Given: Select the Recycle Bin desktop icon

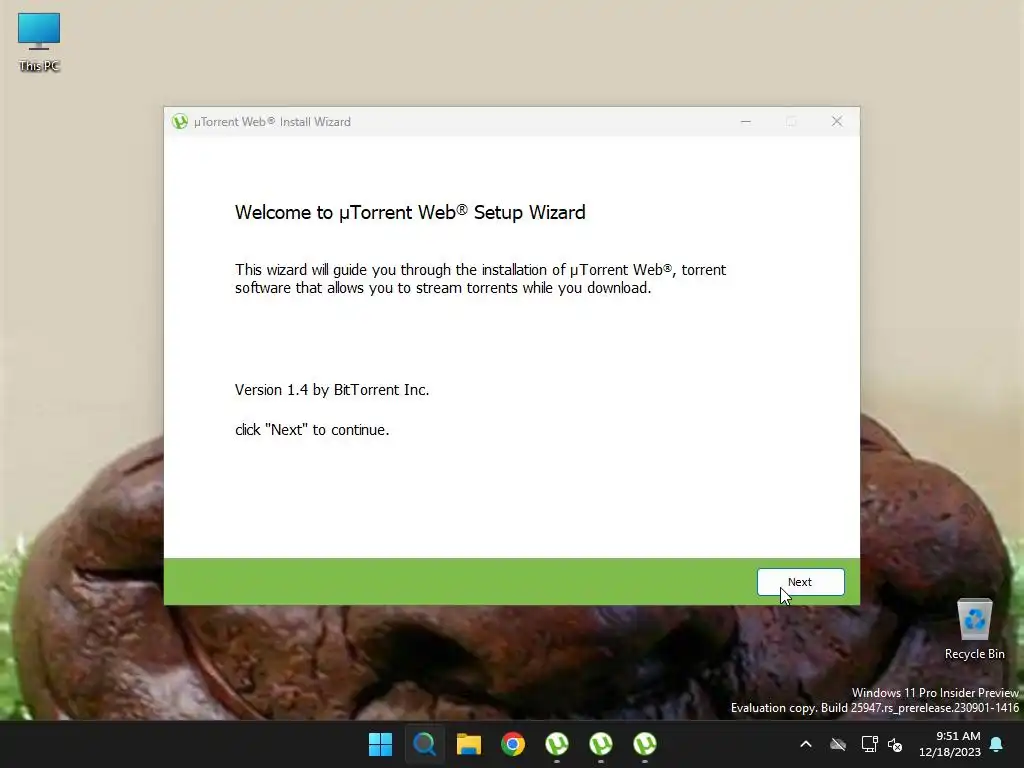Looking at the screenshot, I should click(974, 630).
